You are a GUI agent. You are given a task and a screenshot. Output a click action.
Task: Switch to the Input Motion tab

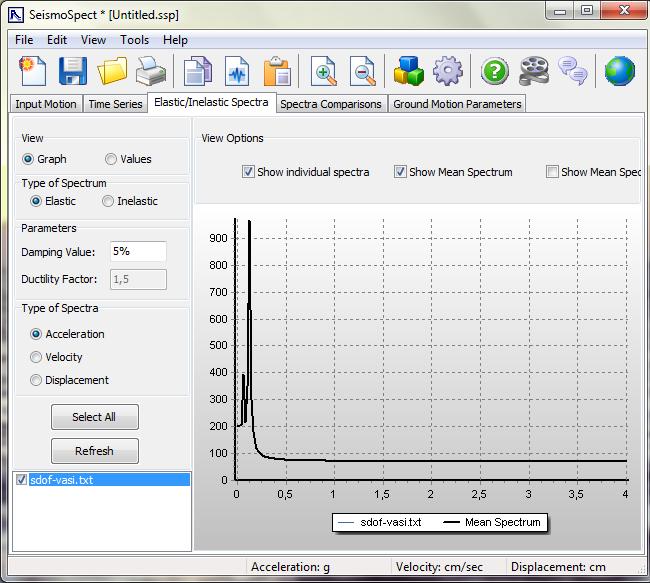tap(46, 104)
